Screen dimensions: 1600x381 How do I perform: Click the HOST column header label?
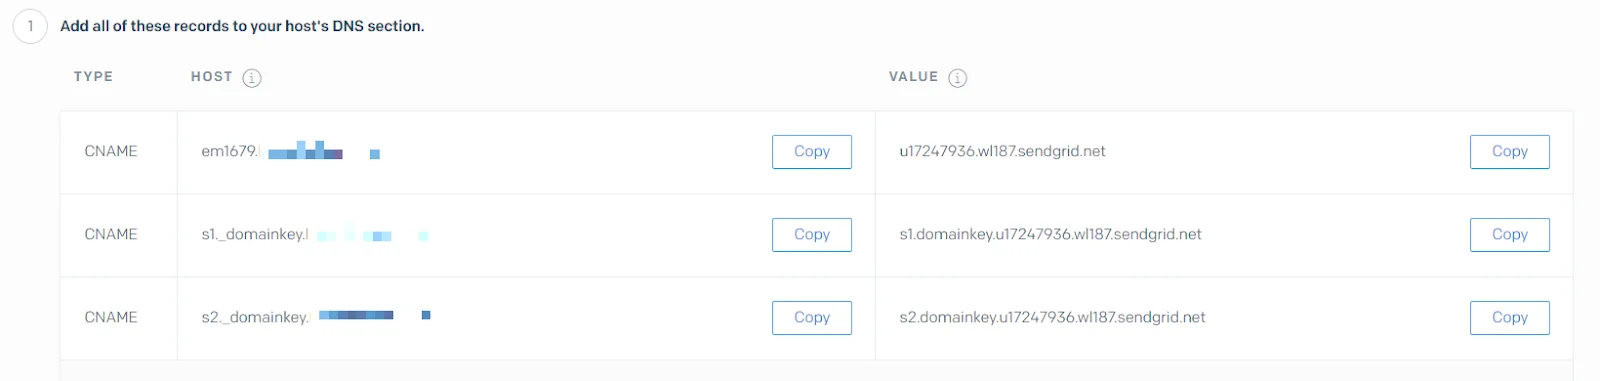click(x=212, y=77)
